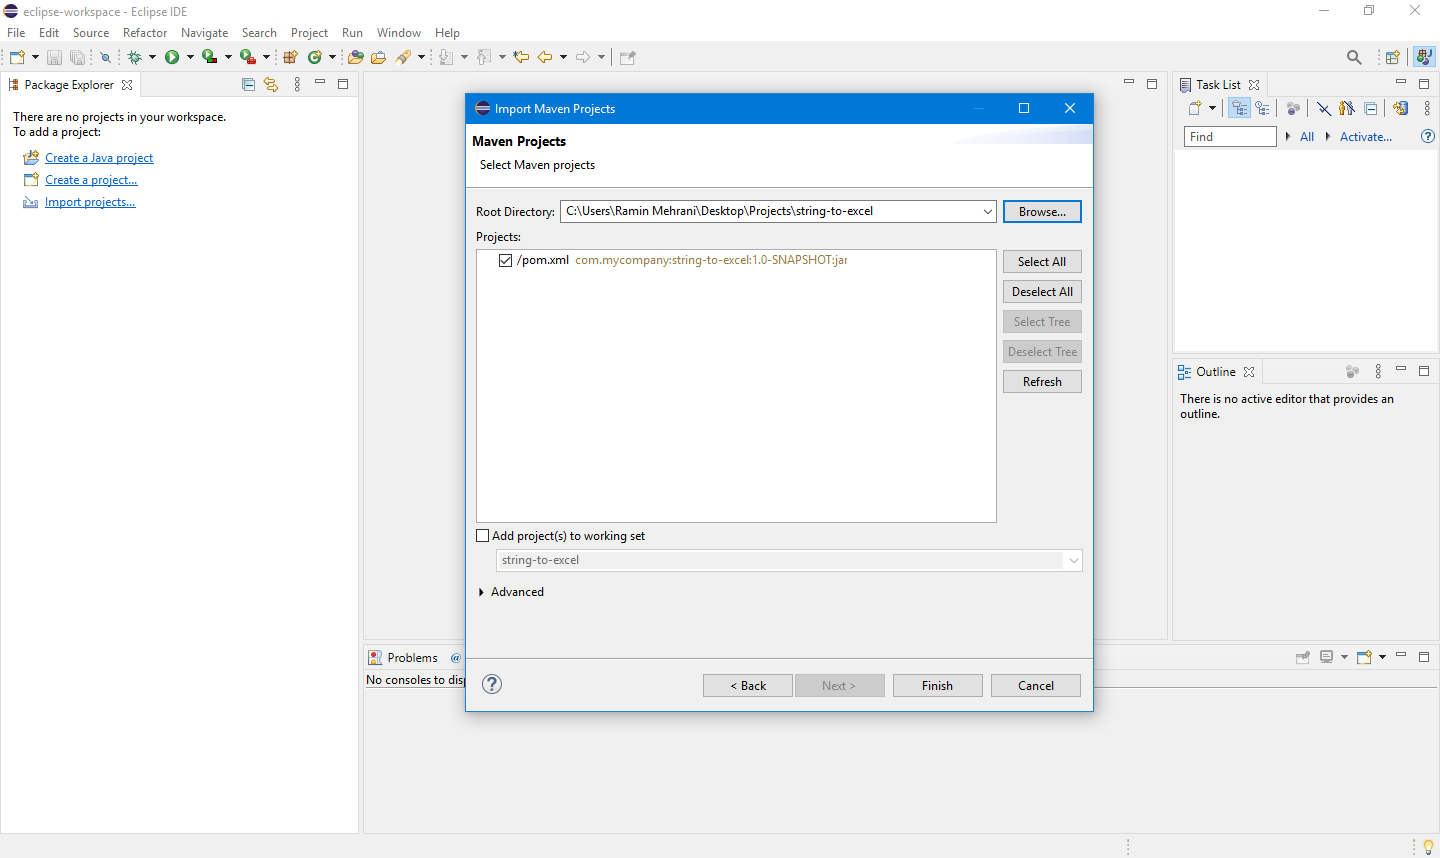The height and width of the screenshot is (858, 1440).
Task: Click the Pin Editor icon
Action: pyautogui.click(x=627, y=57)
